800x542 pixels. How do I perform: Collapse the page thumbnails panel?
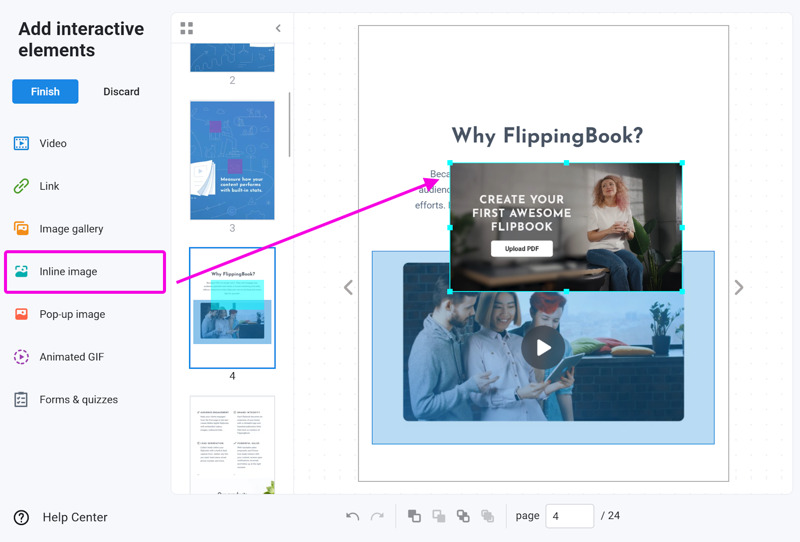point(278,28)
